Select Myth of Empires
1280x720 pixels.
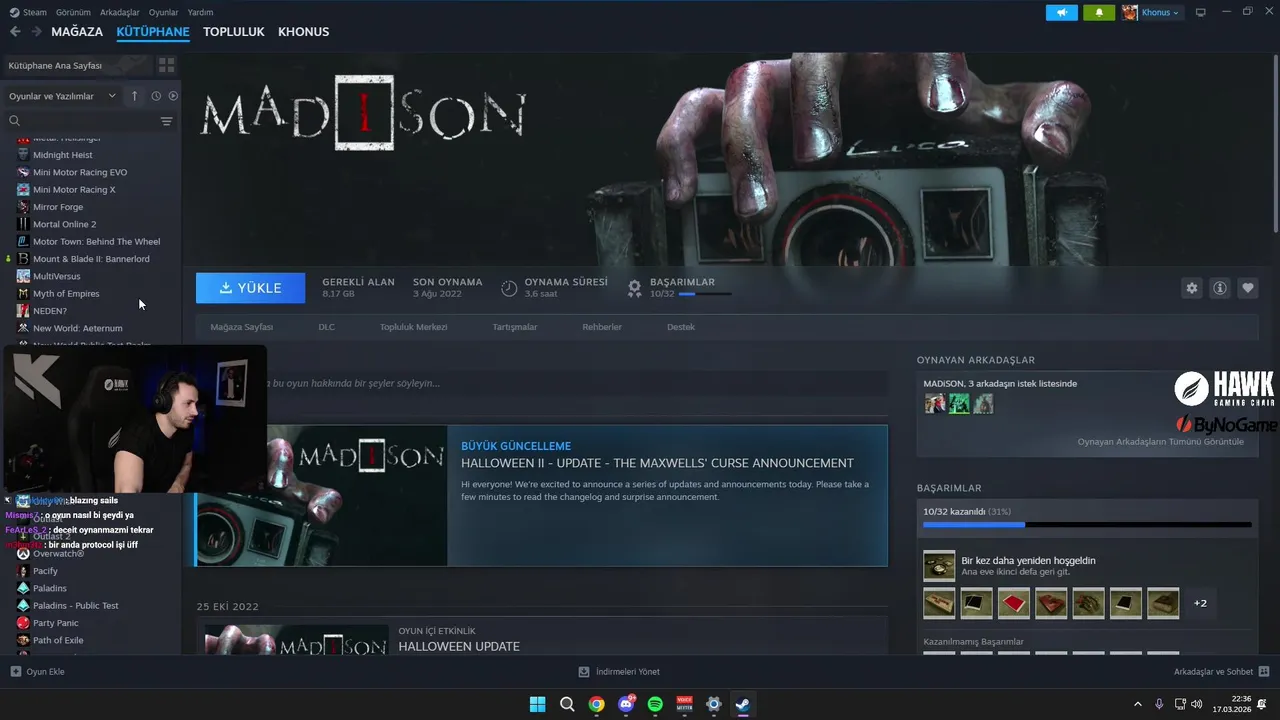(66, 294)
